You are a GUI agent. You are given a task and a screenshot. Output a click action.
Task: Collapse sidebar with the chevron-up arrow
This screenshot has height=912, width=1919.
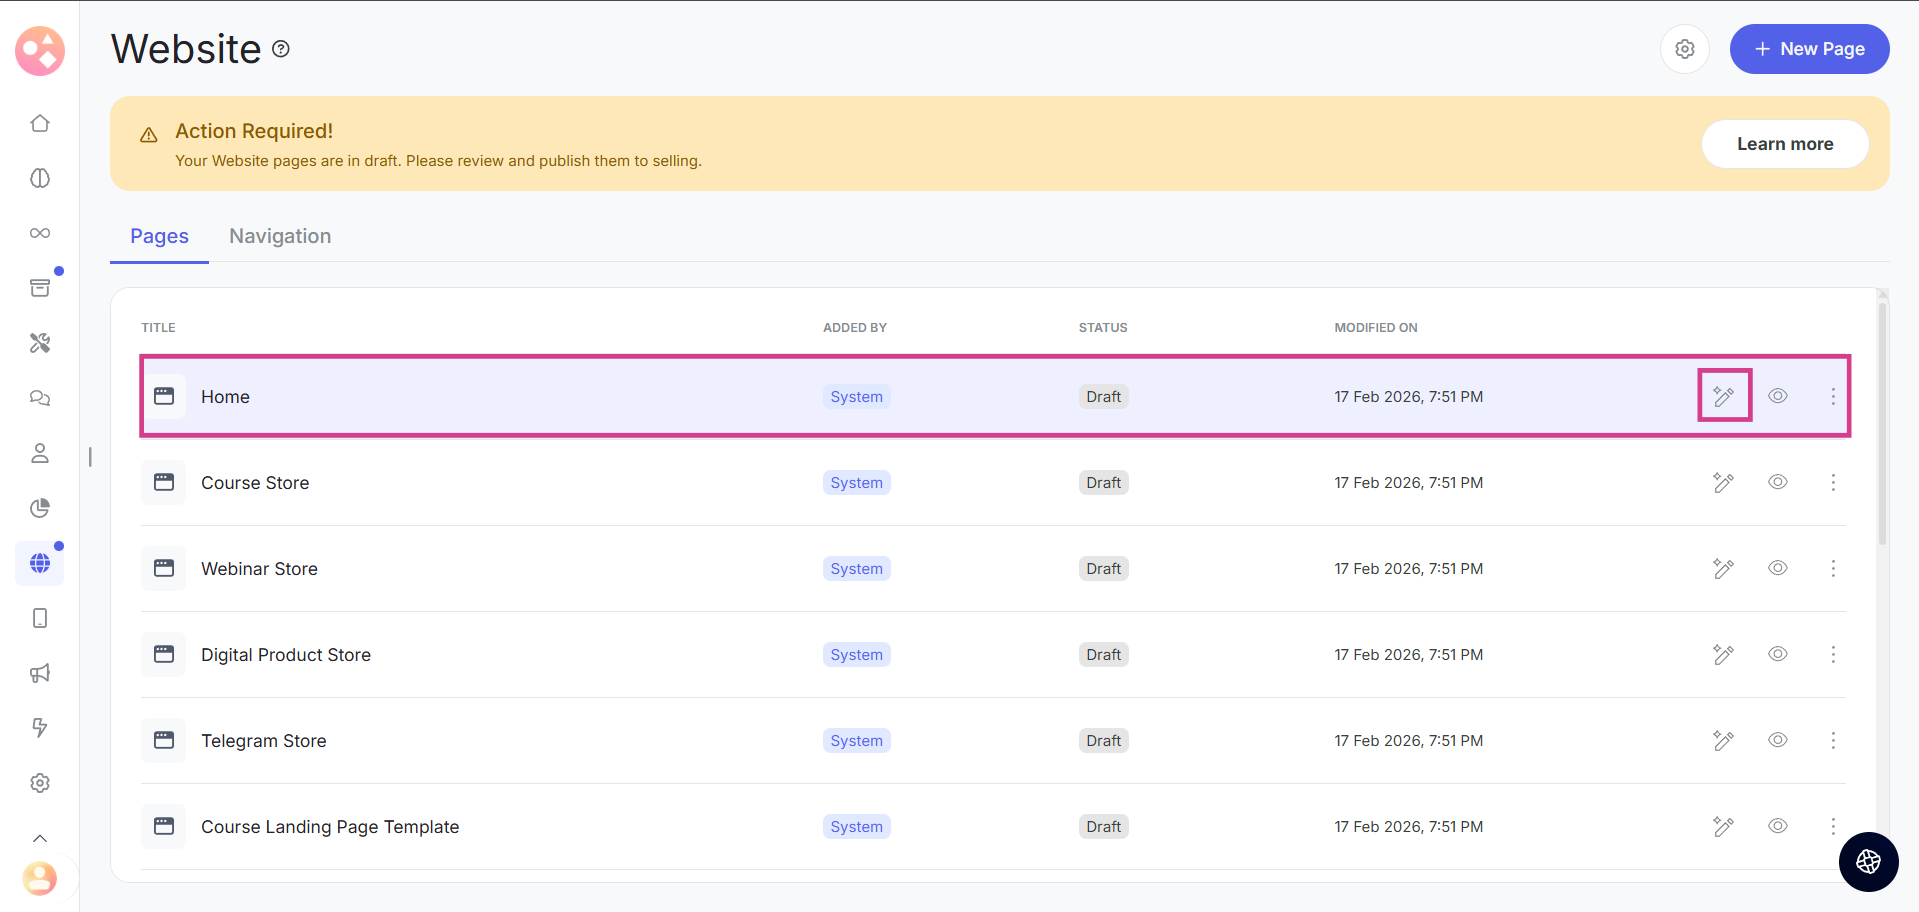click(x=40, y=838)
